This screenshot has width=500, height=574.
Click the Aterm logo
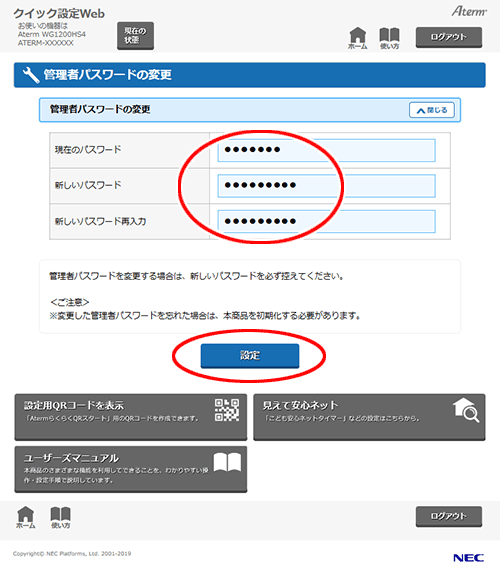tap(469, 11)
